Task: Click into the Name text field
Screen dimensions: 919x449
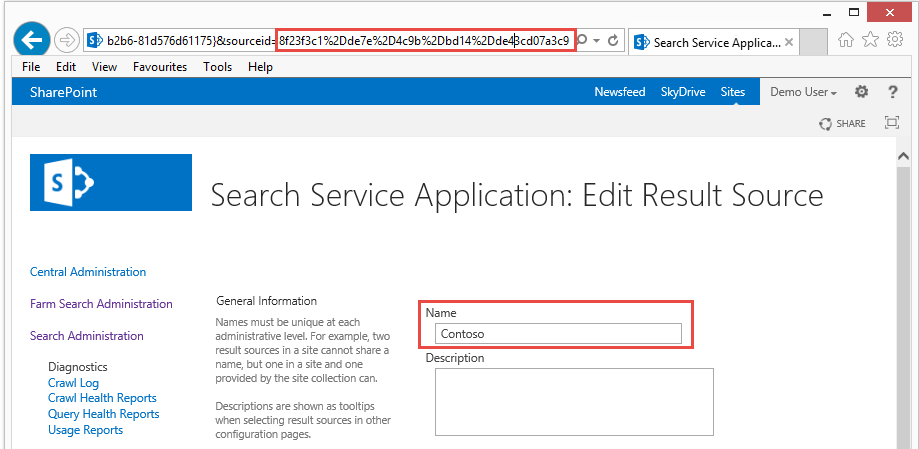Action: (558, 334)
